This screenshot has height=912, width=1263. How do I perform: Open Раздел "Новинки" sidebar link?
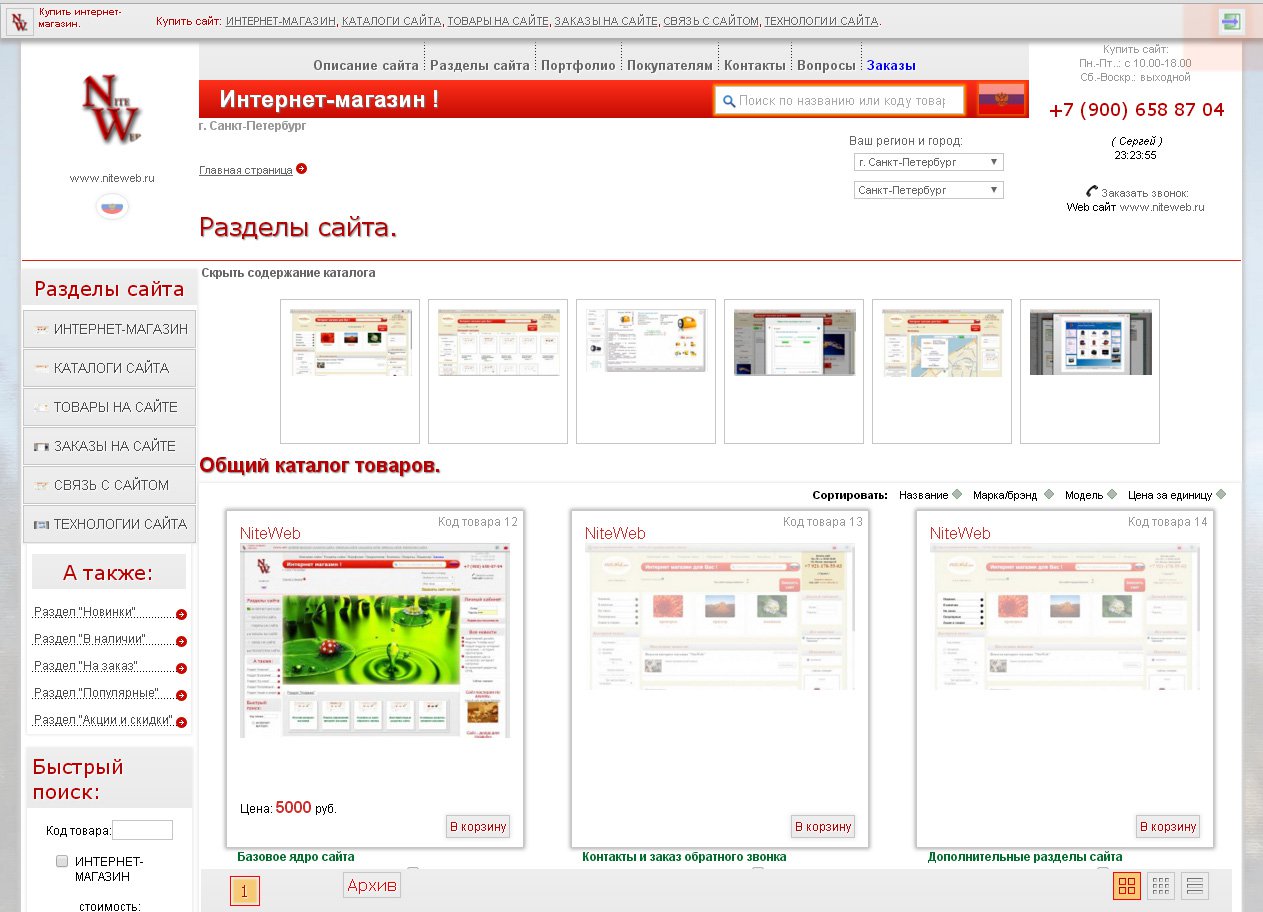(85, 612)
